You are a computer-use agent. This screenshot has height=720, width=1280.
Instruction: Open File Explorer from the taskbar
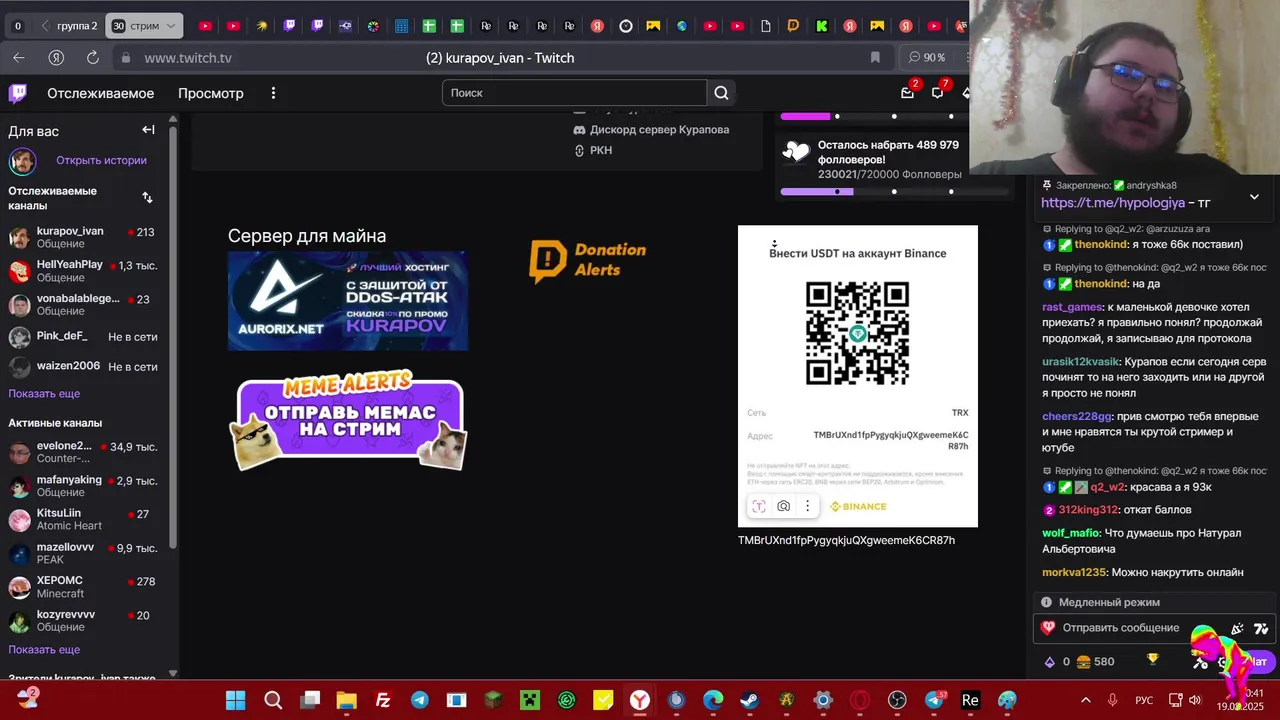(x=346, y=700)
